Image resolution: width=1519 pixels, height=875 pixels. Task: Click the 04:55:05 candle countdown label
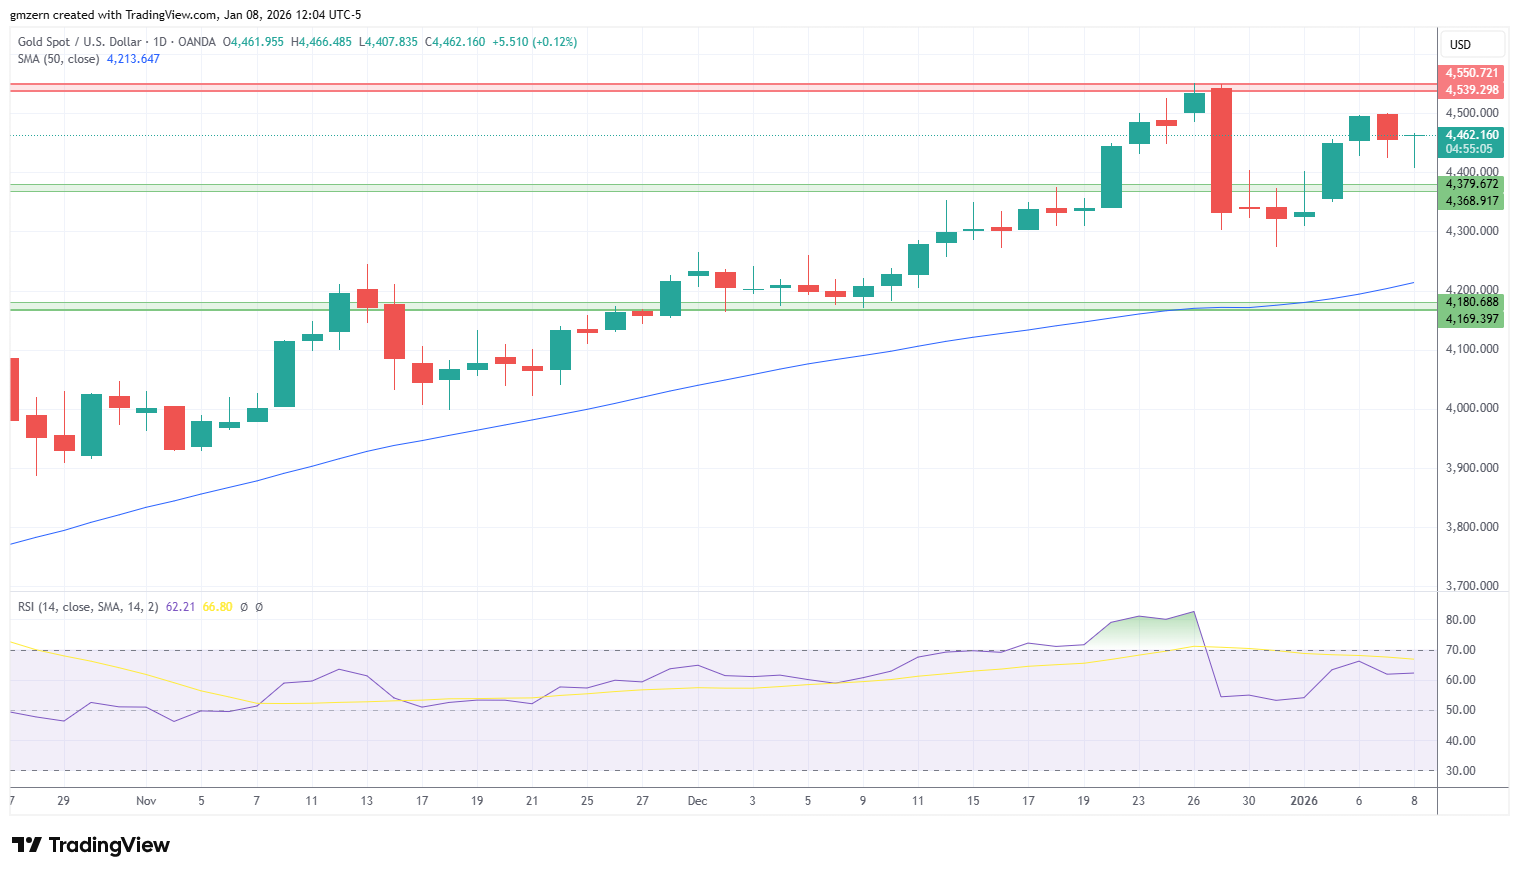1470,149
